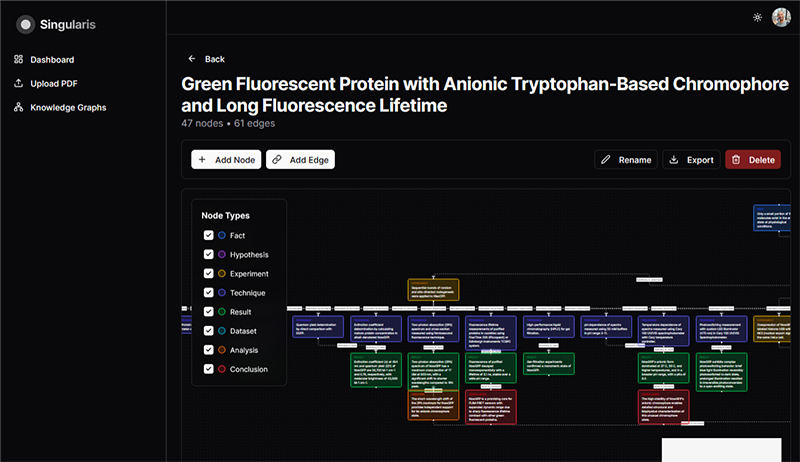800x462 pixels.
Task: Click the Upload PDF icon in sidebar
Action: 18,83
